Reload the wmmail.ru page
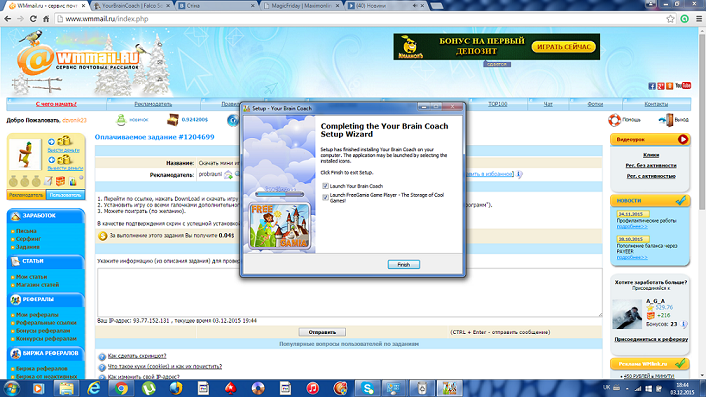This screenshot has width=706, height=397. pos(33,19)
